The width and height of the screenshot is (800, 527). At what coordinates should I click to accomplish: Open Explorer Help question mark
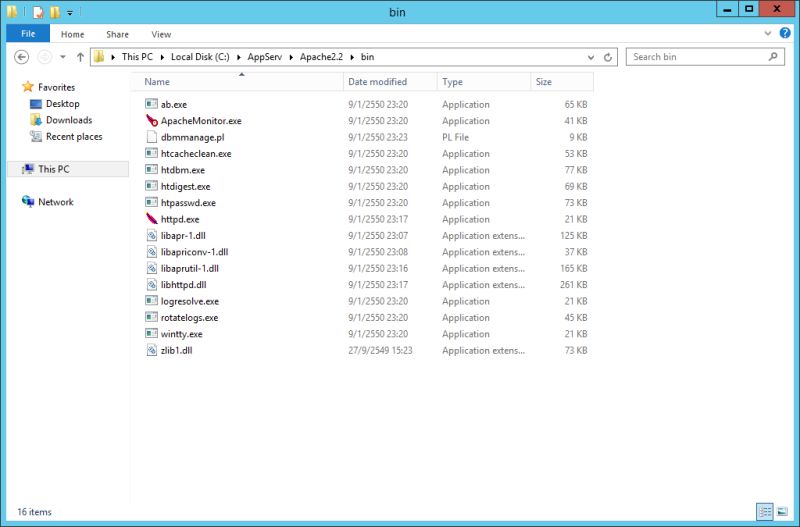[785, 33]
